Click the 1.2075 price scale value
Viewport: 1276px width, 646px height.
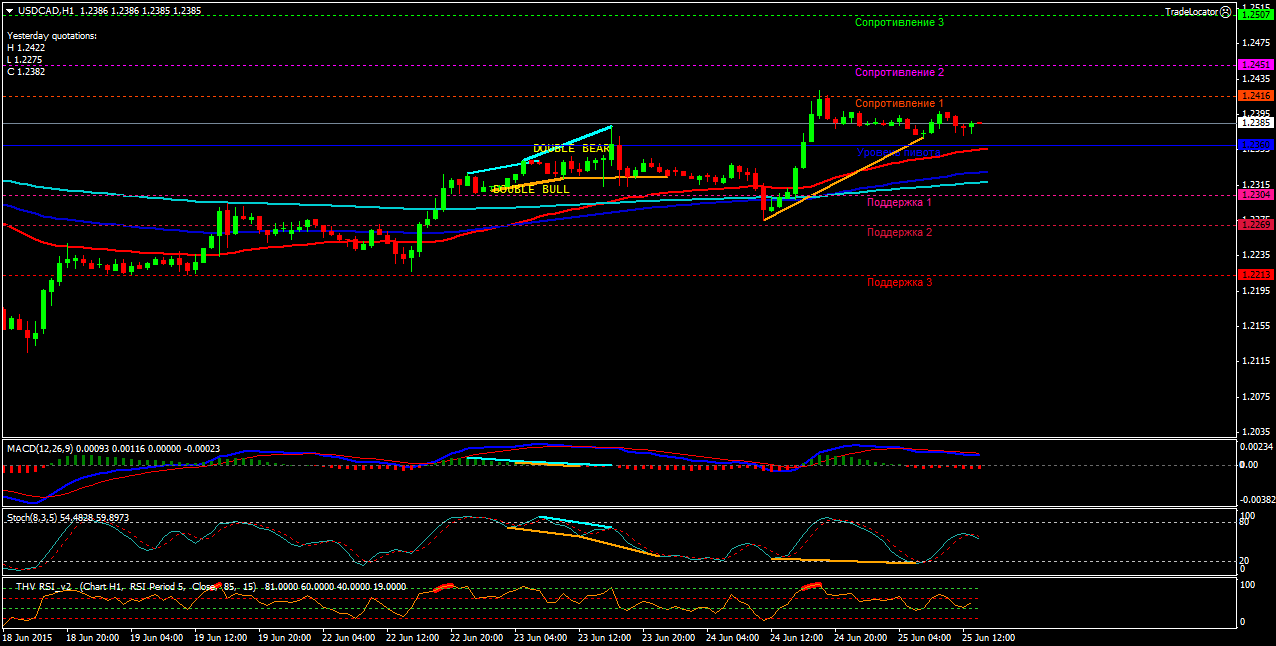(1255, 397)
